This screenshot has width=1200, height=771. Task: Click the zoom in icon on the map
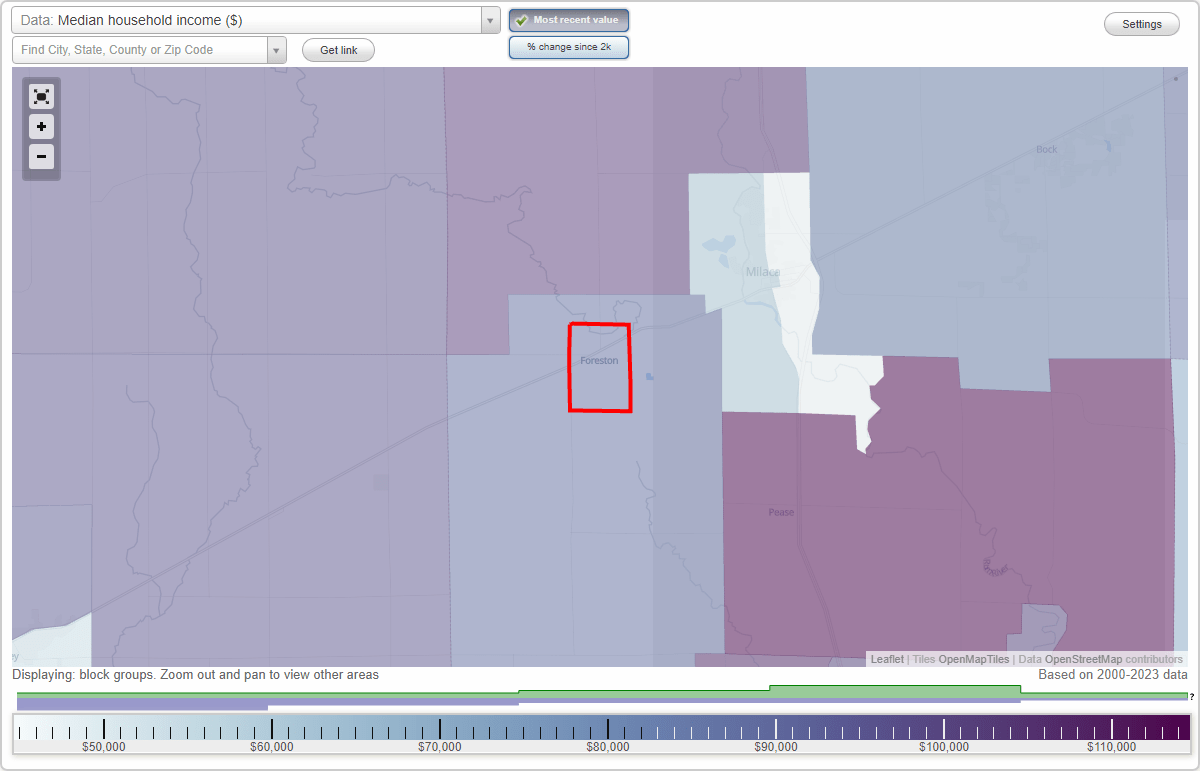[41, 127]
